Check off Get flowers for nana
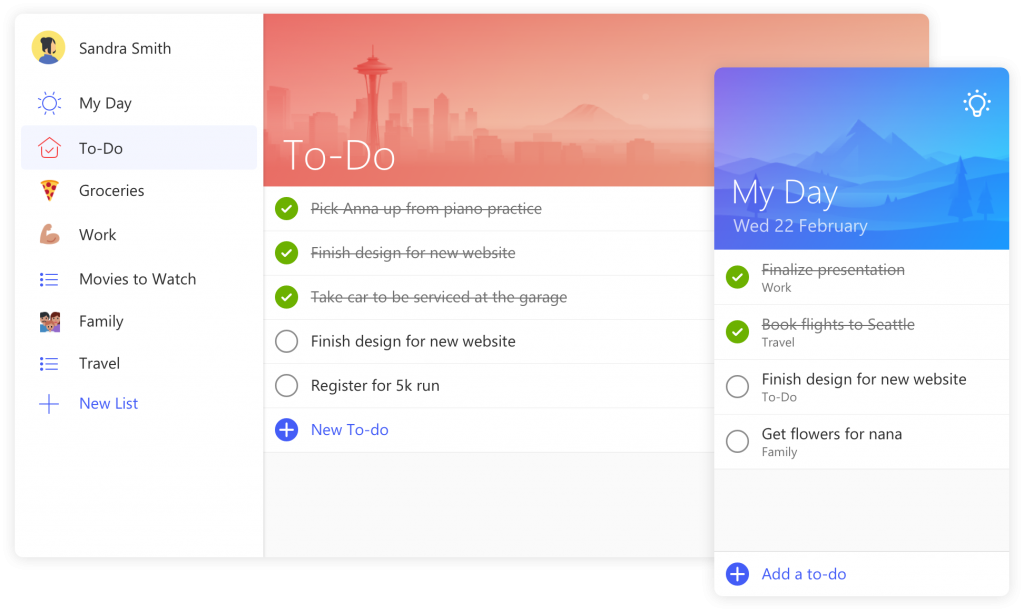This screenshot has width=1024, height=612. (737, 441)
